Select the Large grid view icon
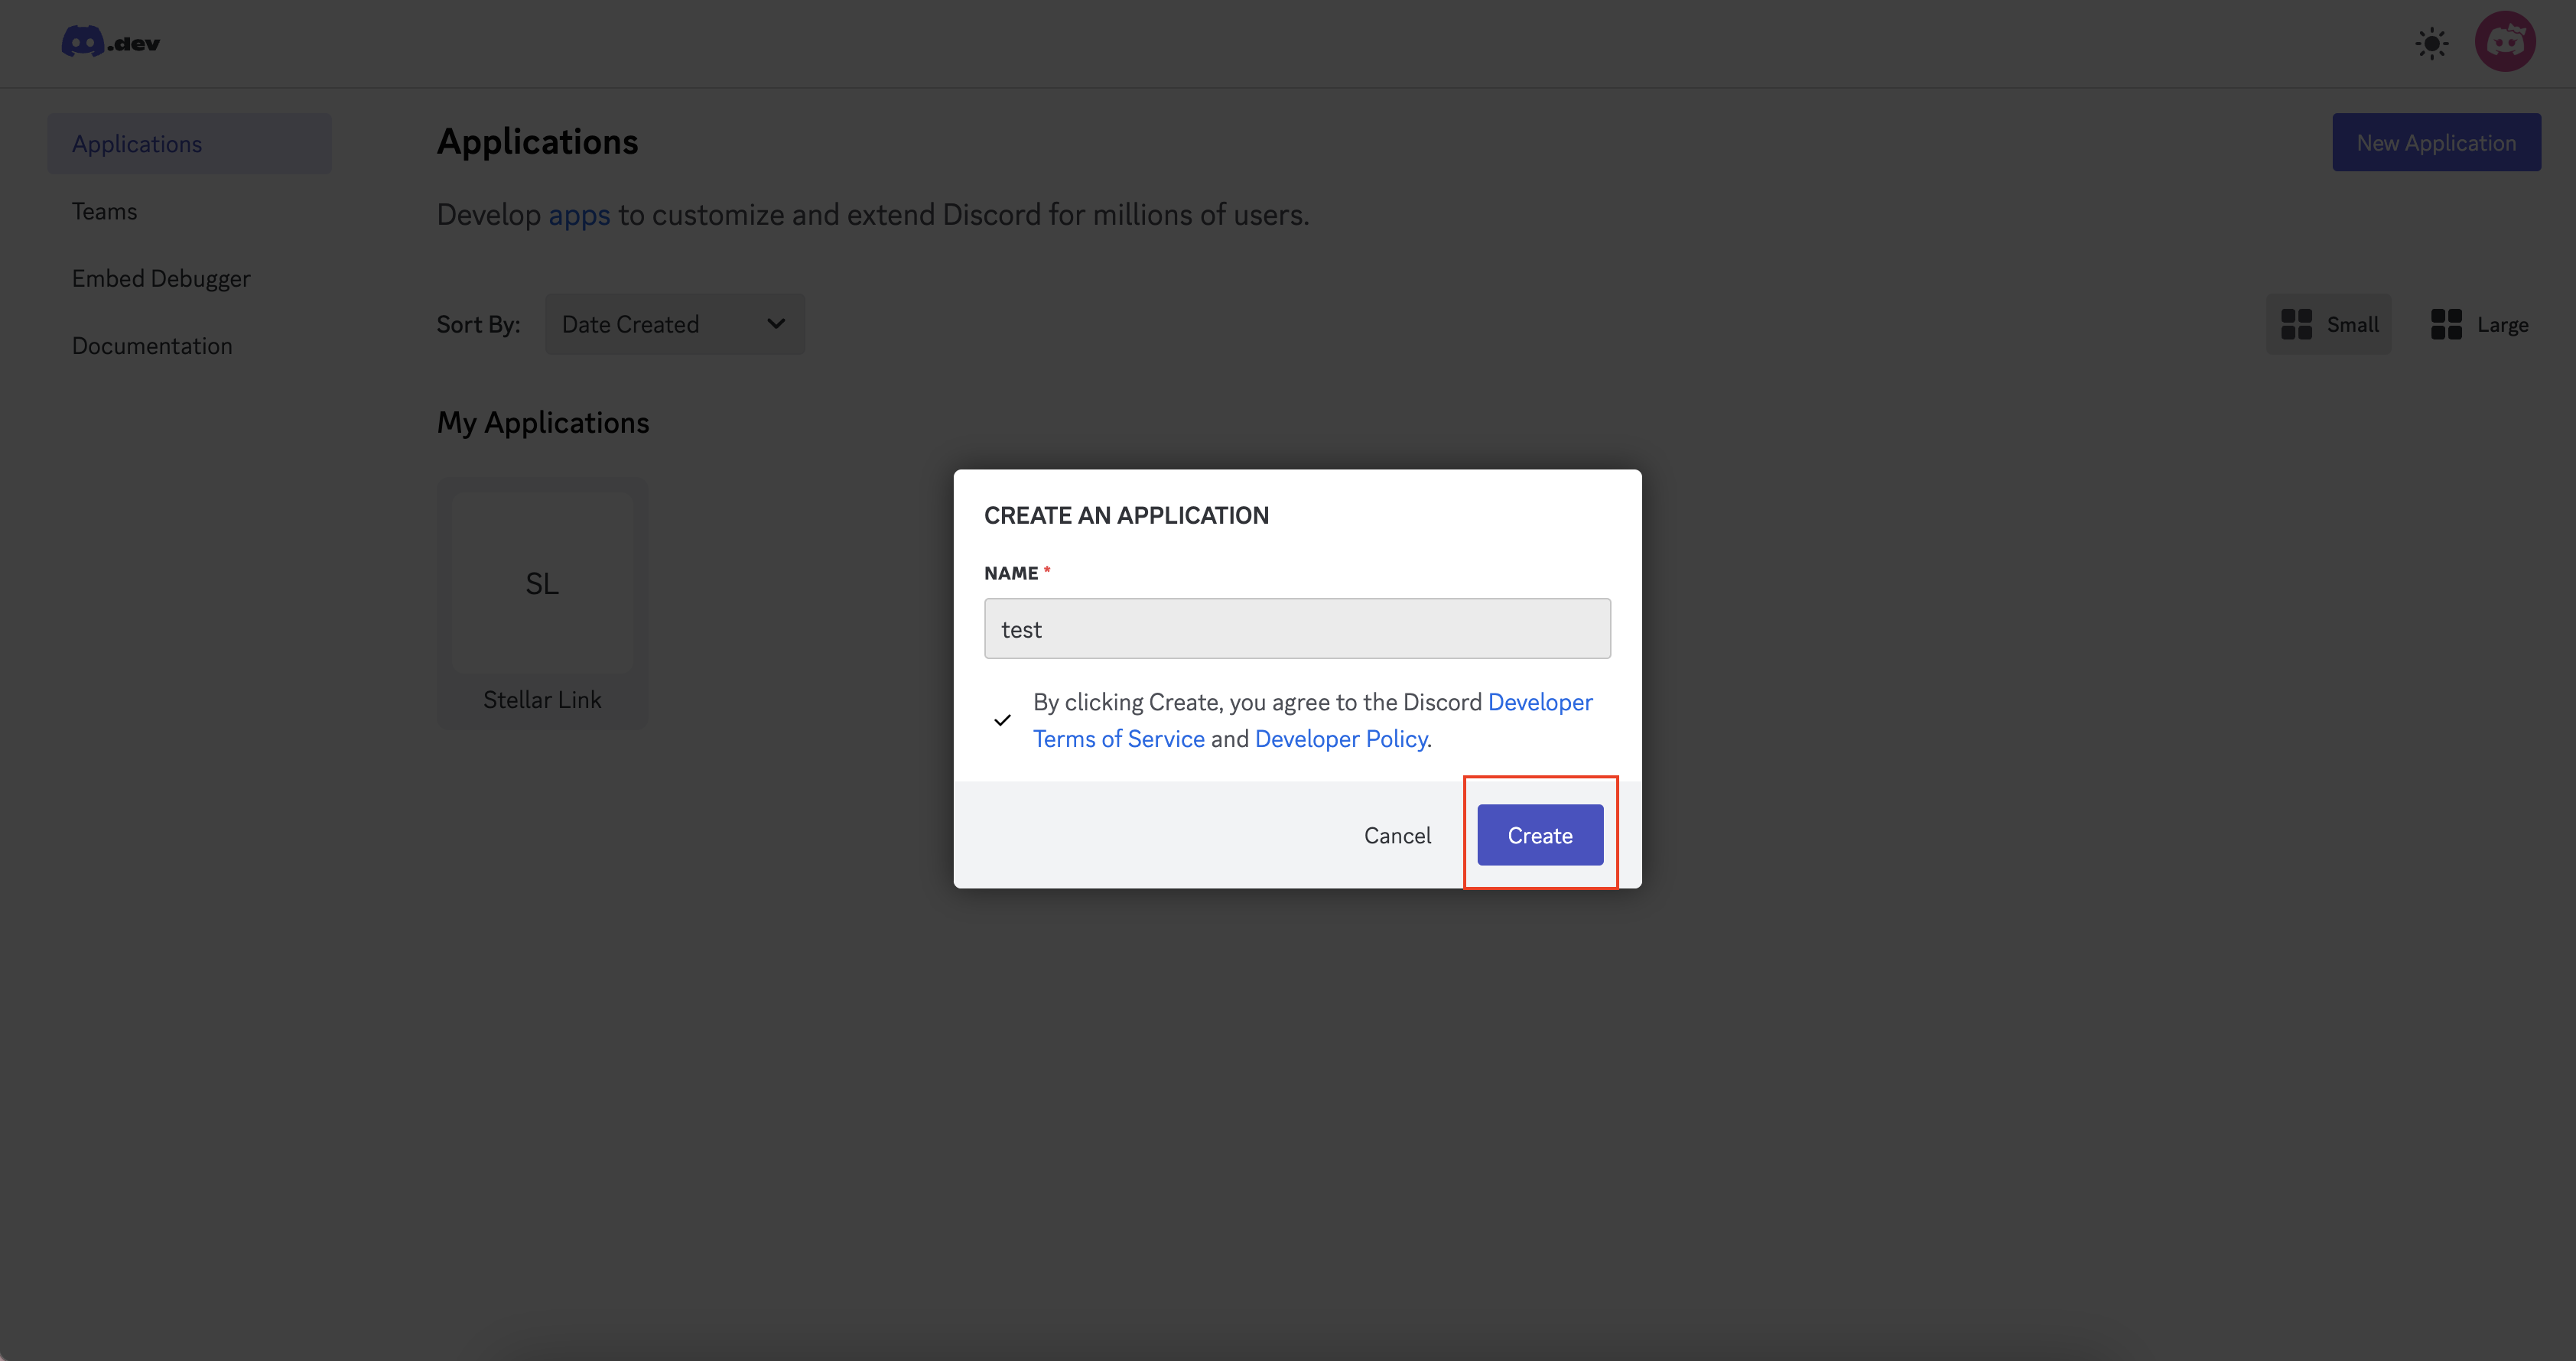The height and width of the screenshot is (1361, 2576). (2446, 324)
